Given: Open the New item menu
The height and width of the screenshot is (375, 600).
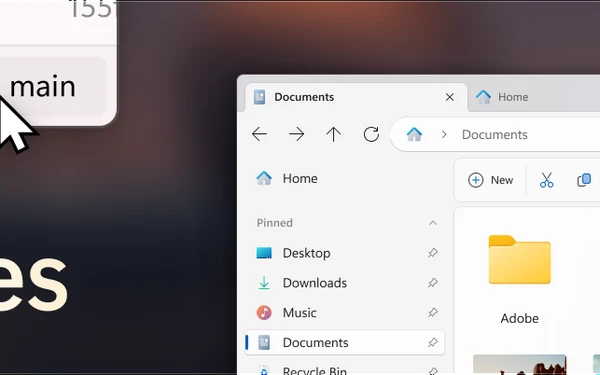Looking at the screenshot, I should point(490,180).
